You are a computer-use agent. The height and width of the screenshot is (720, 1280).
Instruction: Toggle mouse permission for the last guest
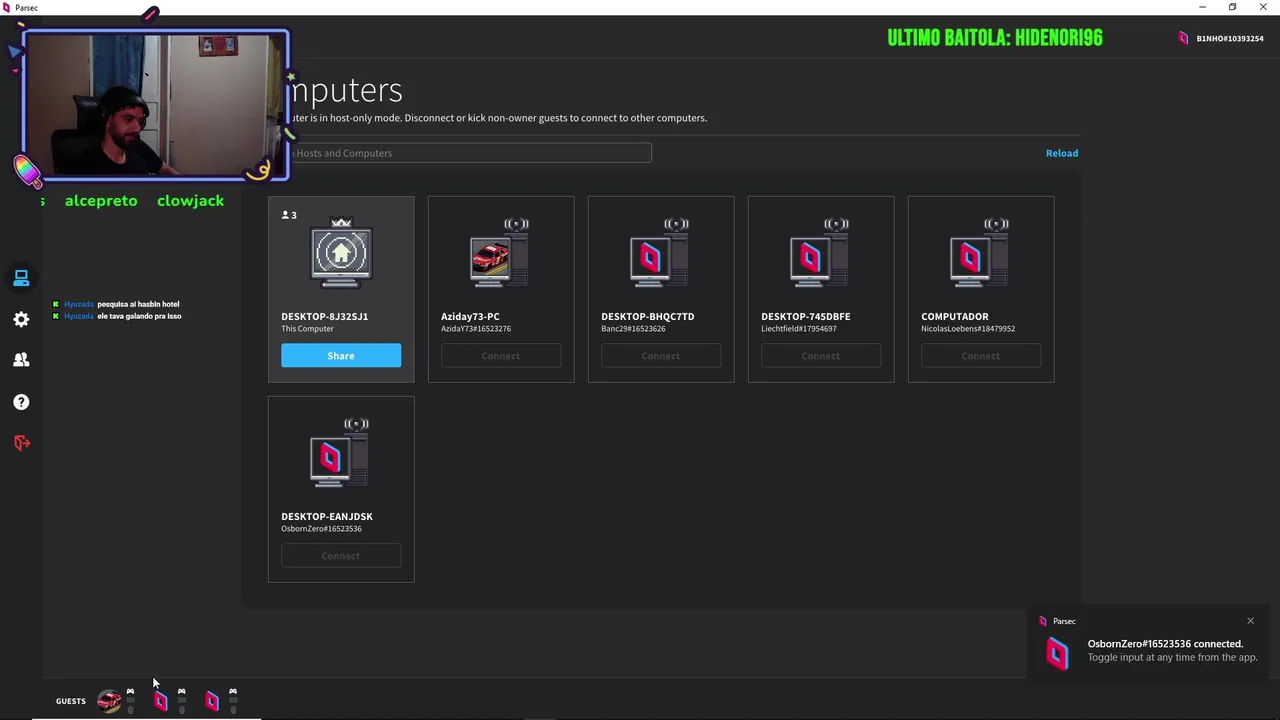(x=233, y=710)
